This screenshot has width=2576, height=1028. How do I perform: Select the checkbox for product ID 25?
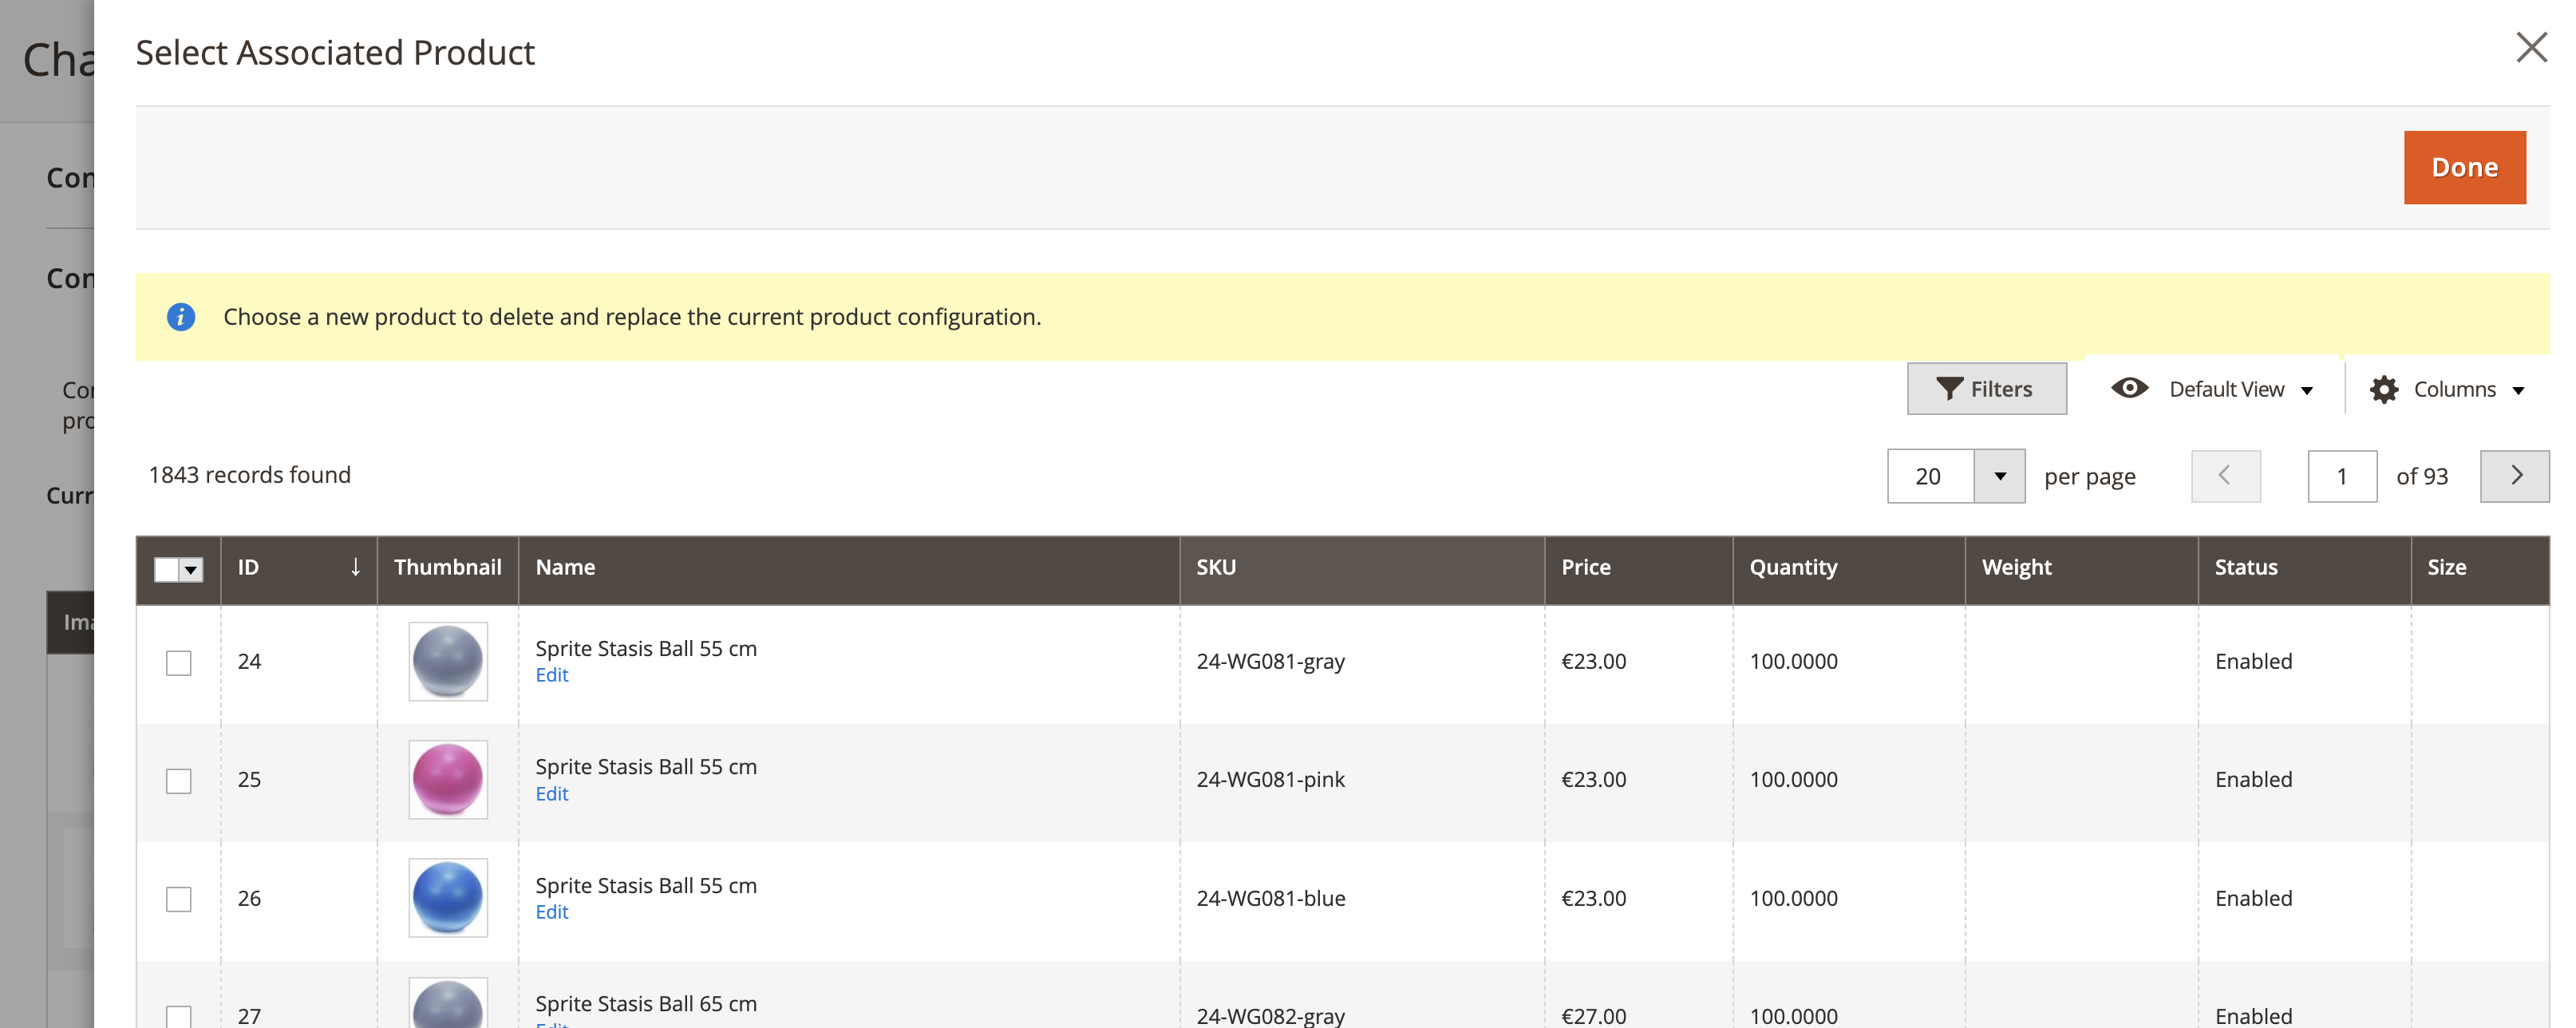[179, 781]
